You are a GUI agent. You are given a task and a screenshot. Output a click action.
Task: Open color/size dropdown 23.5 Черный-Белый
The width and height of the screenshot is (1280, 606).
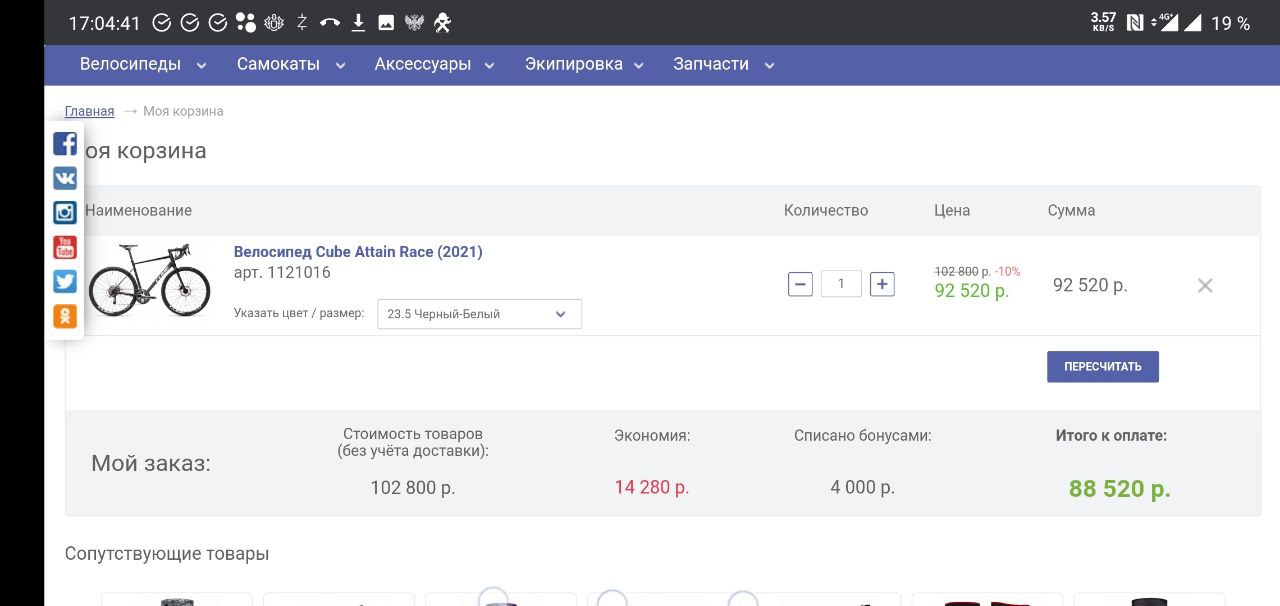479,314
